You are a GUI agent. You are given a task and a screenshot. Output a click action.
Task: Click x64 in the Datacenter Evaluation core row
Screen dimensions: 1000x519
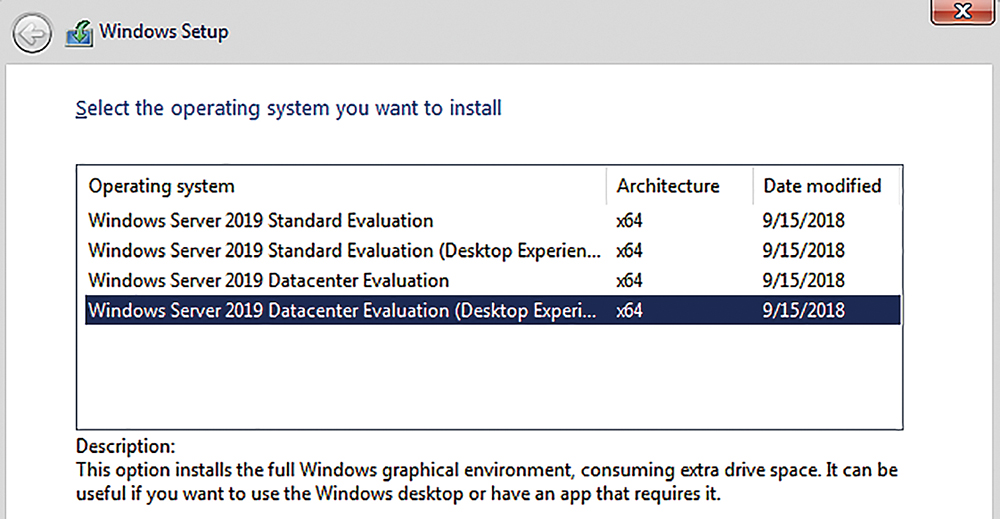coord(629,281)
